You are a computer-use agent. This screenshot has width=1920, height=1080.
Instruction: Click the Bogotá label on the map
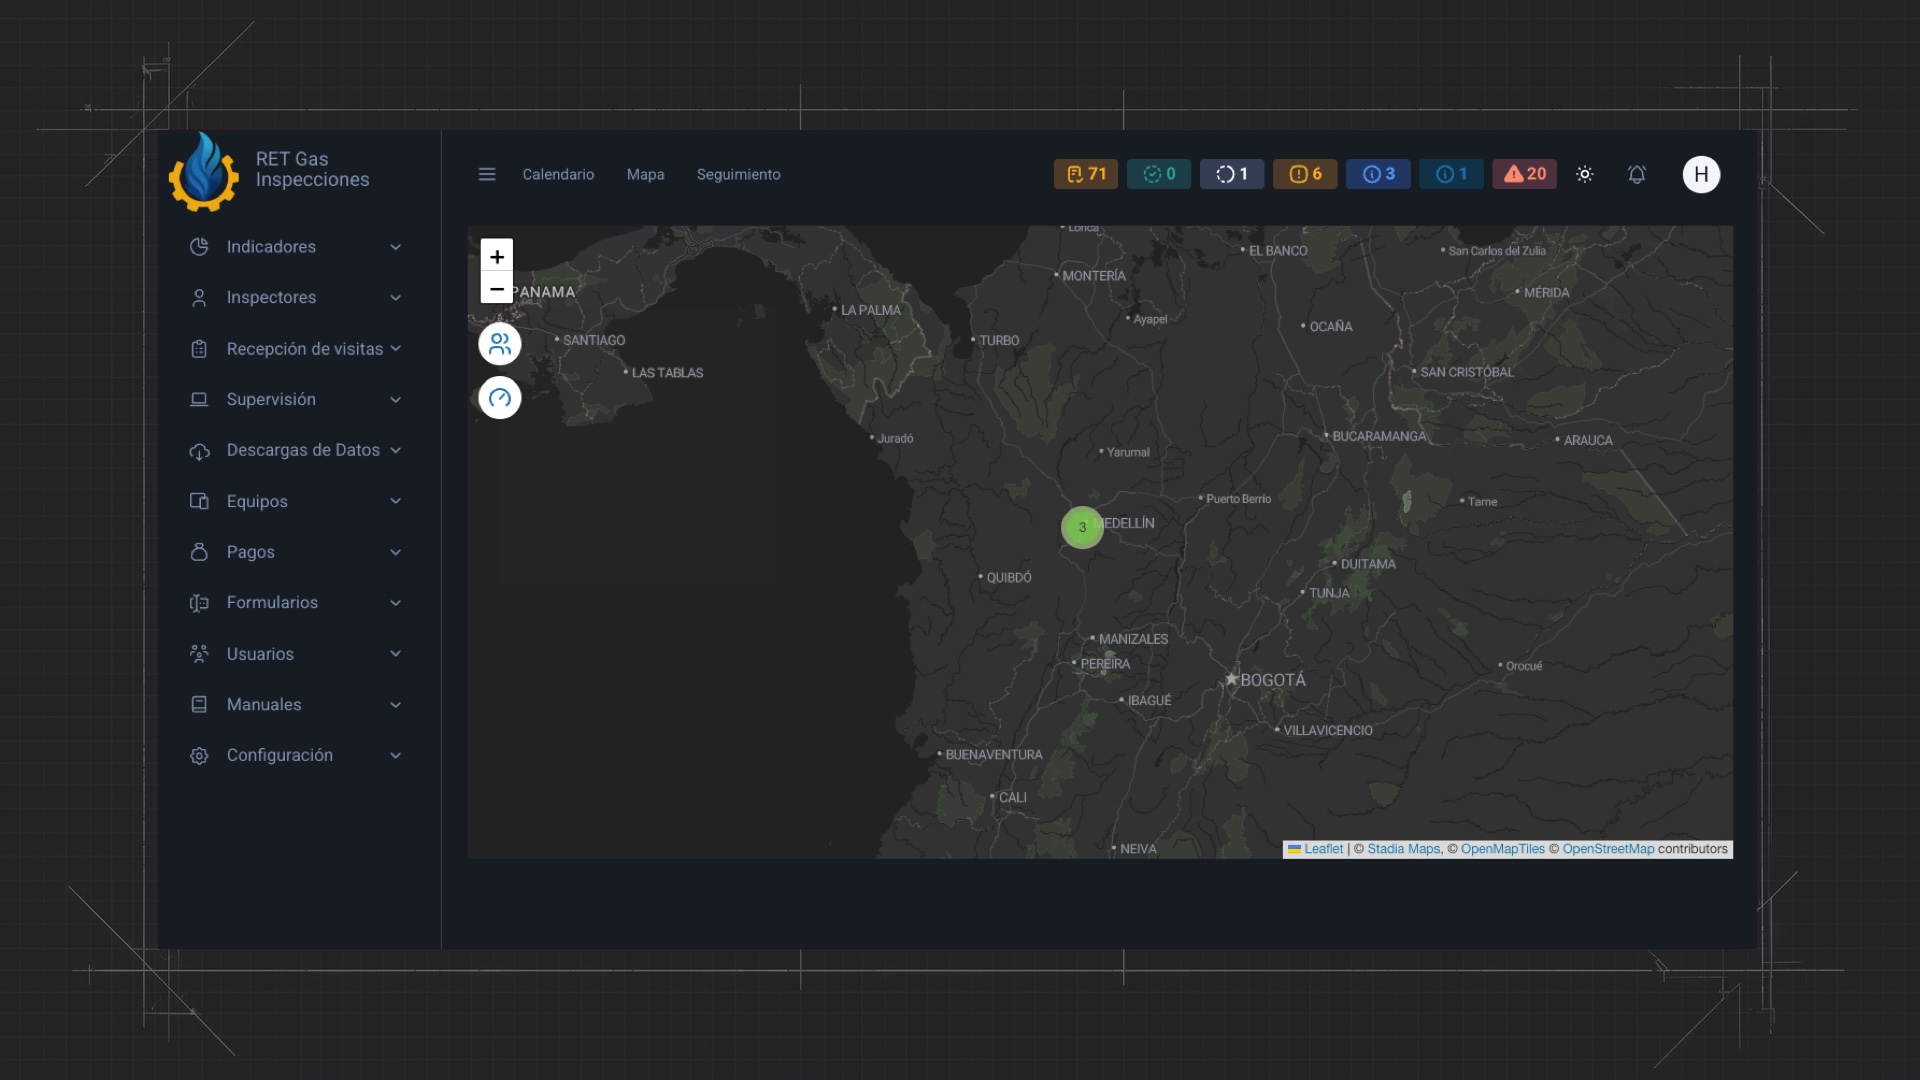[1272, 680]
